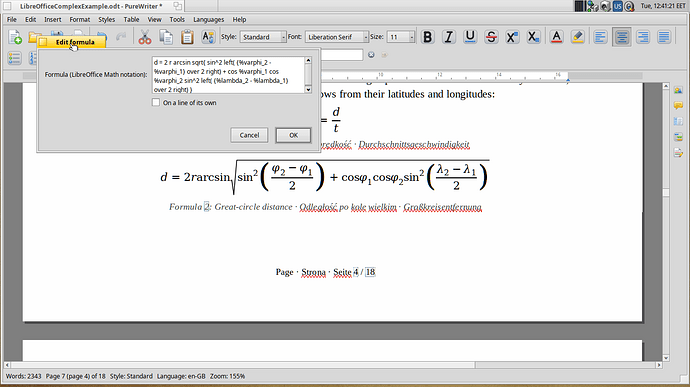Open the Table menu
The width and height of the screenshot is (690, 387).
[131, 19]
